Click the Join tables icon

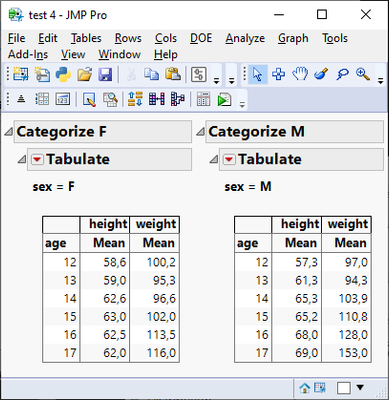point(157,99)
